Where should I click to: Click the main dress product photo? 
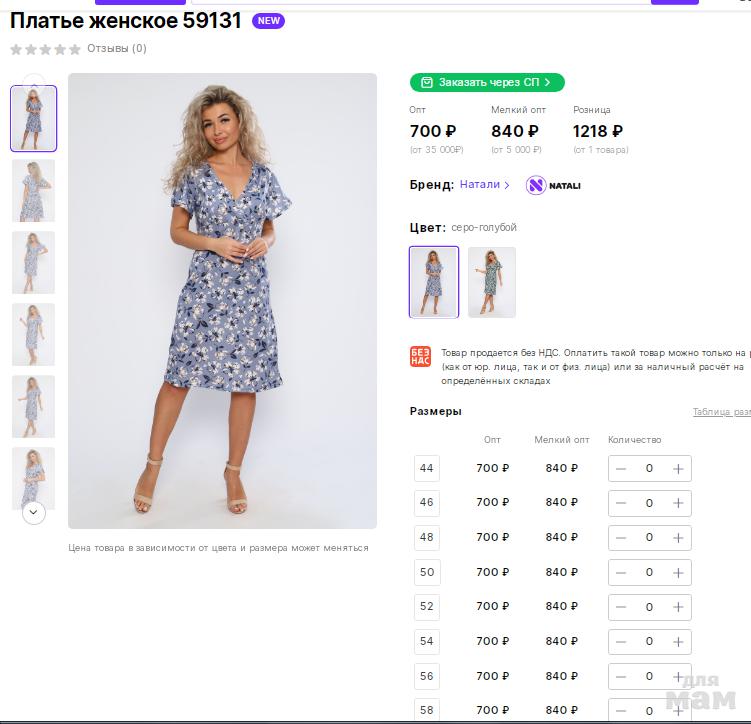point(222,300)
